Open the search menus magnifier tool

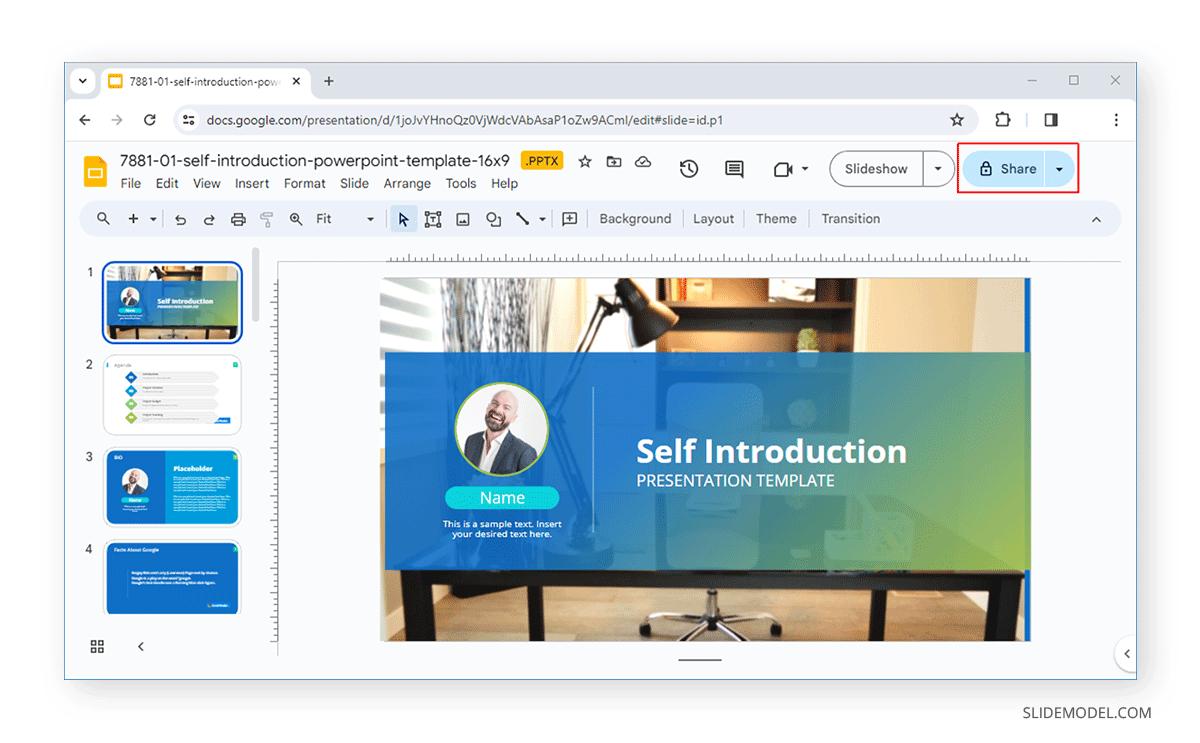click(103, 219)
